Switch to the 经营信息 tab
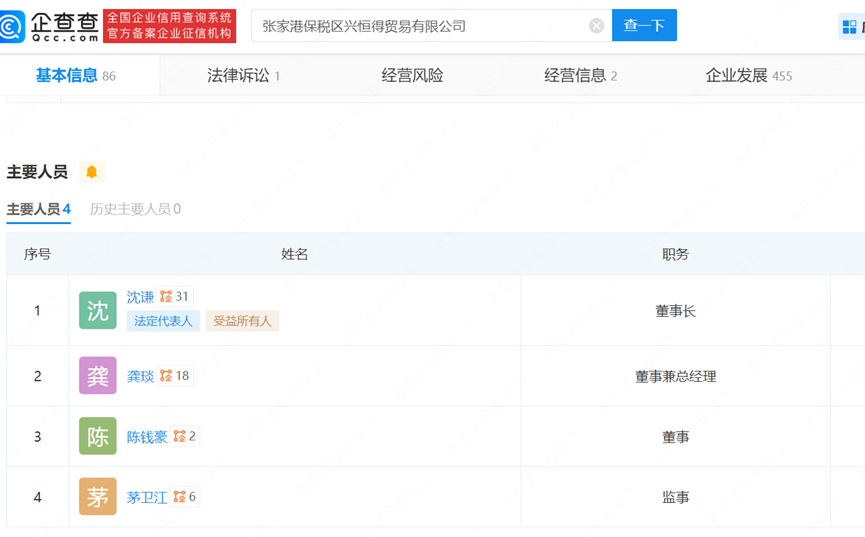Viewport: 865px width, 537px height. (x=580, y=76)
